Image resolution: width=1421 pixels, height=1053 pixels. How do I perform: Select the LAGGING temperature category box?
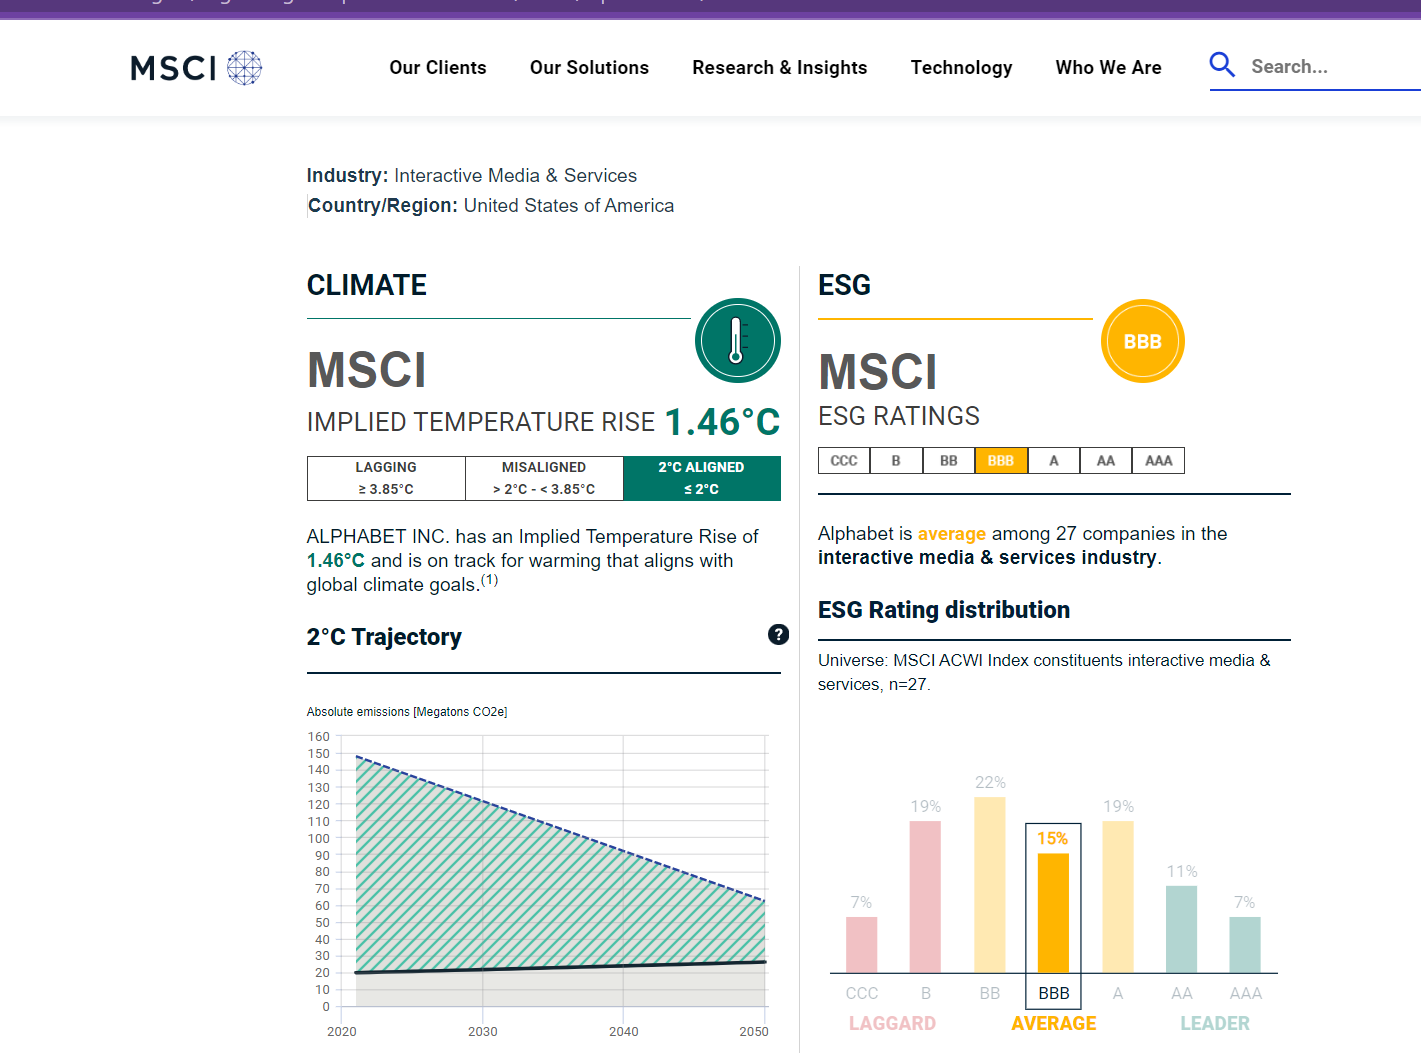(386, 478)
